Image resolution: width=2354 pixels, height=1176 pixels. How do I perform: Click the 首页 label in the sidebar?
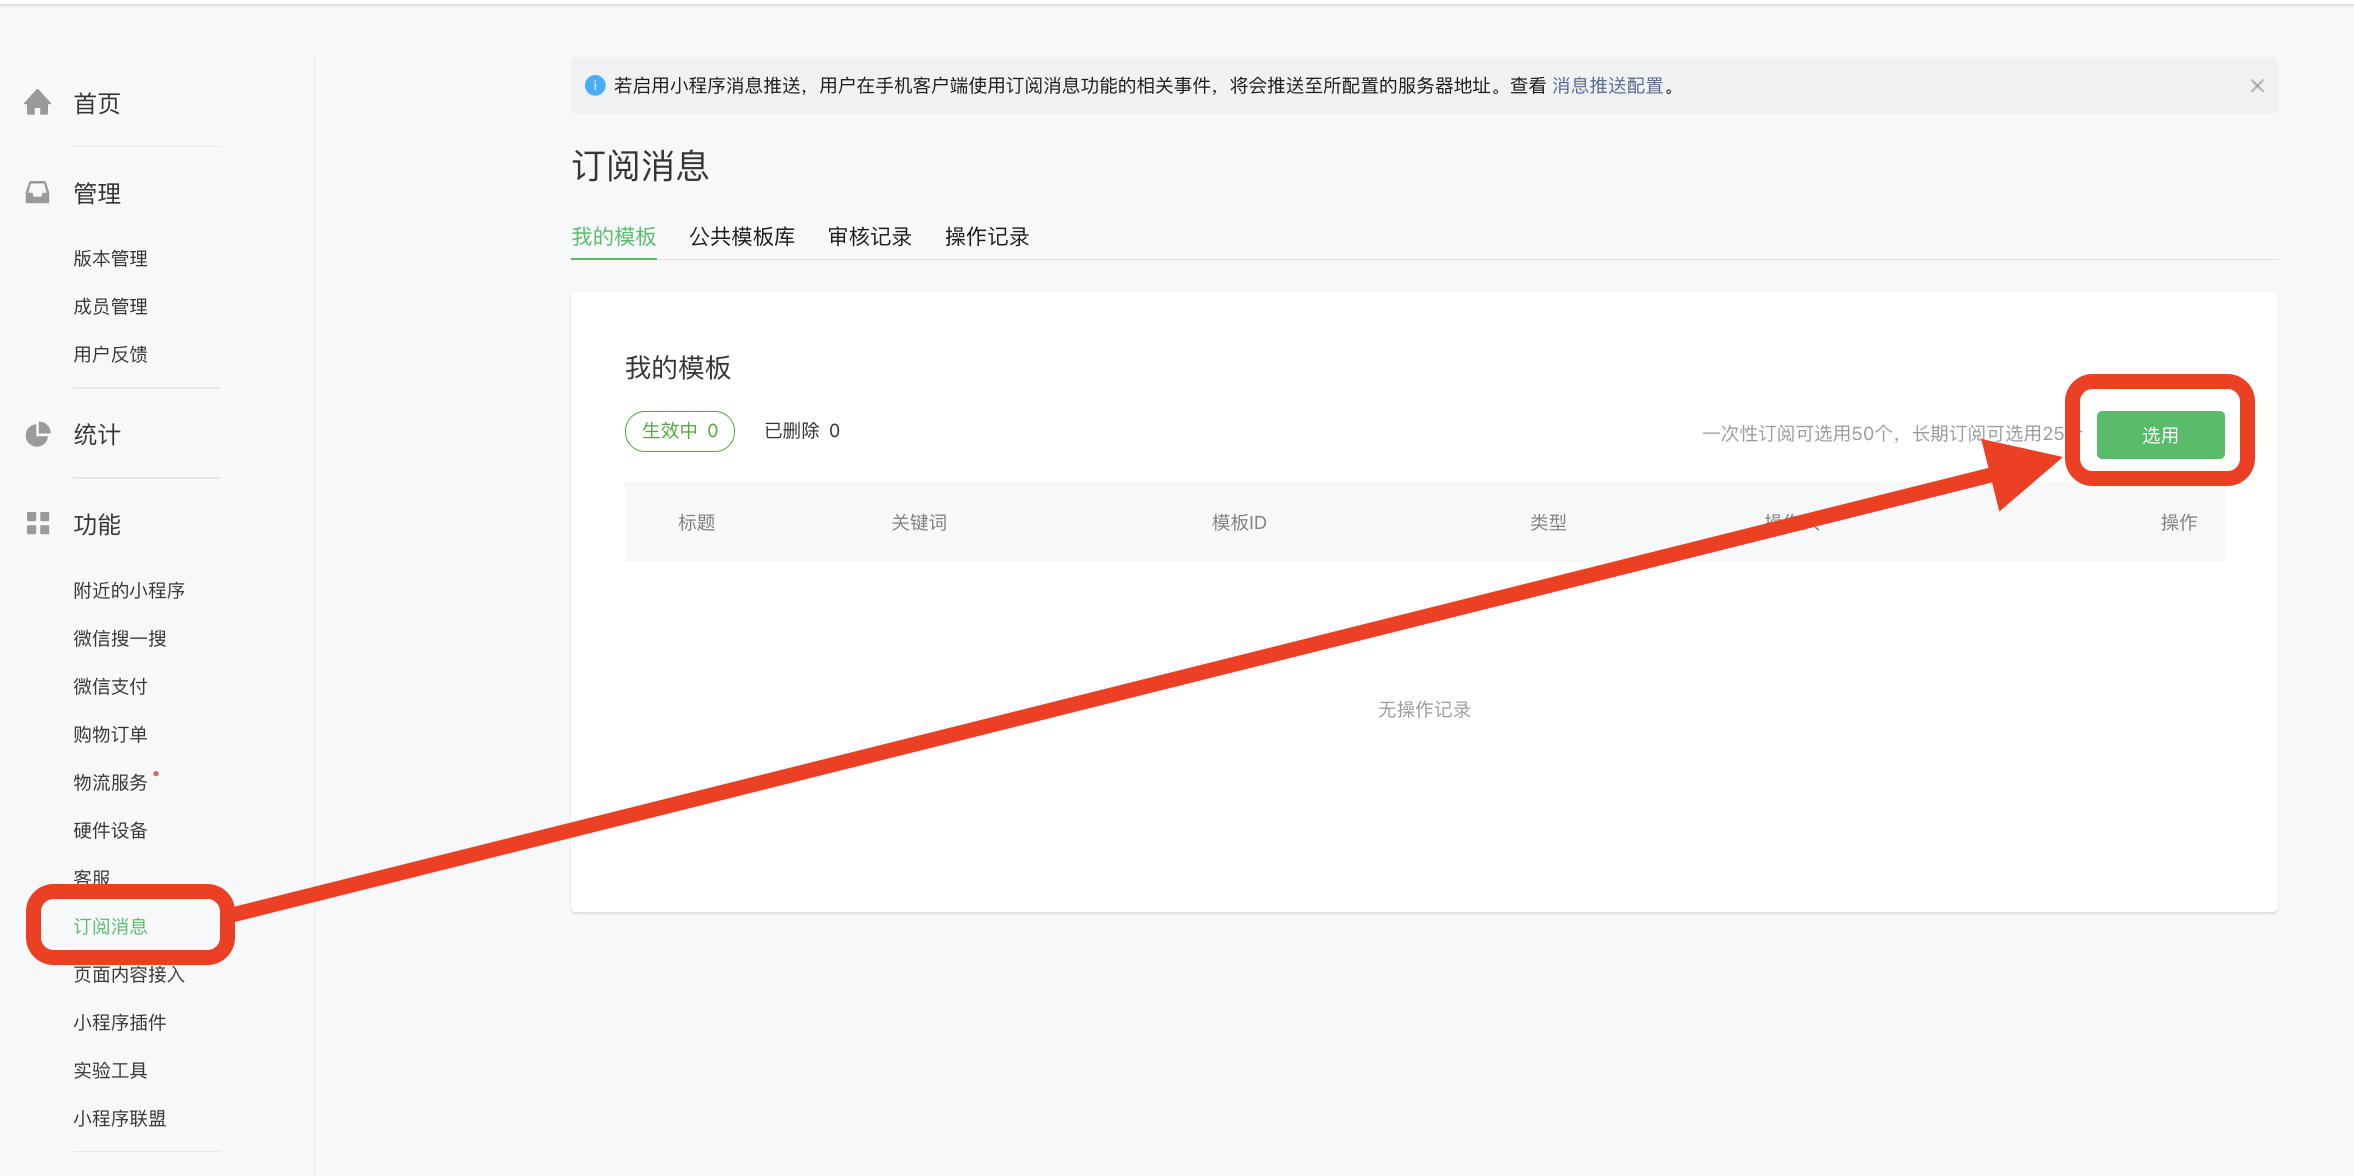pyautogui.click(x=97, y=104)
